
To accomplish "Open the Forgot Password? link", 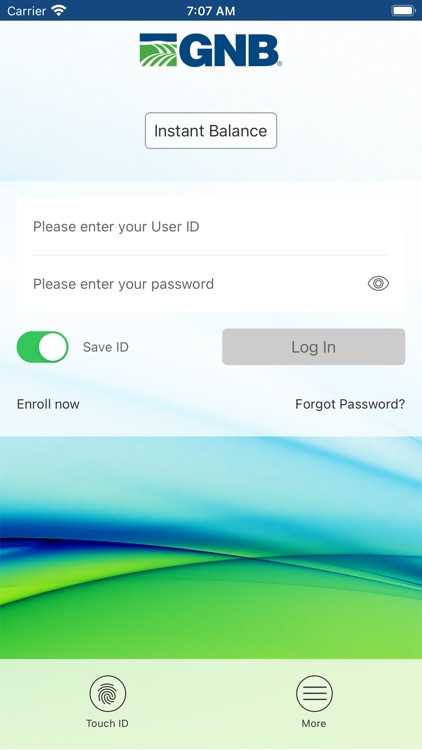I will pos(350,404).
